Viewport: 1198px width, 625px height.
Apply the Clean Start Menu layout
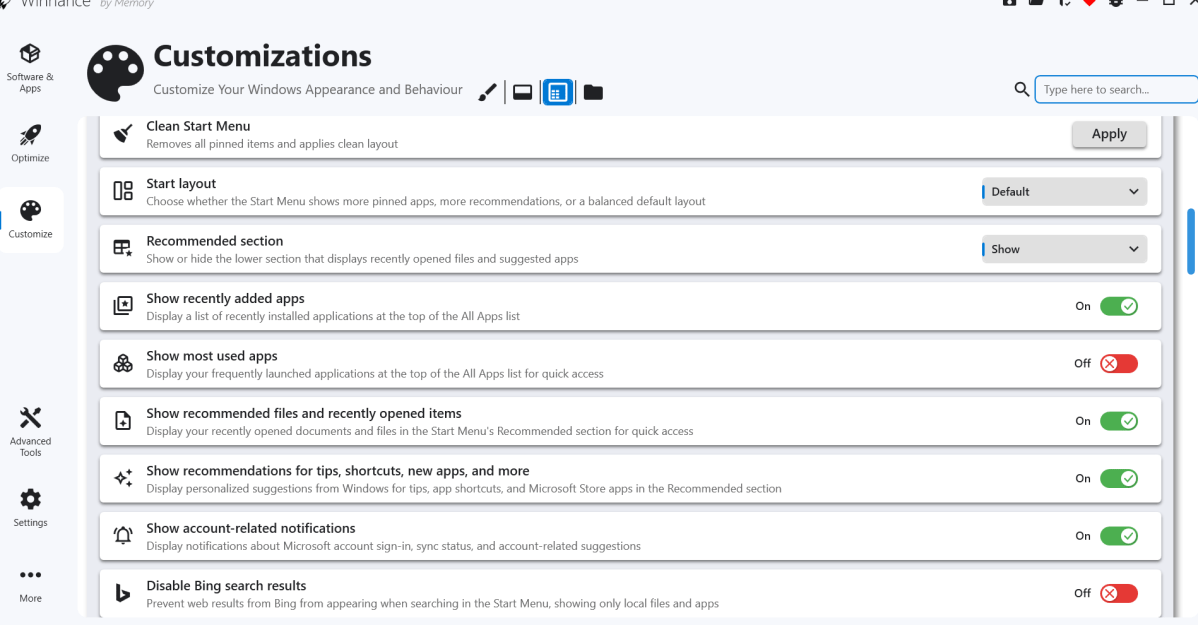(x=1109, y=134)
